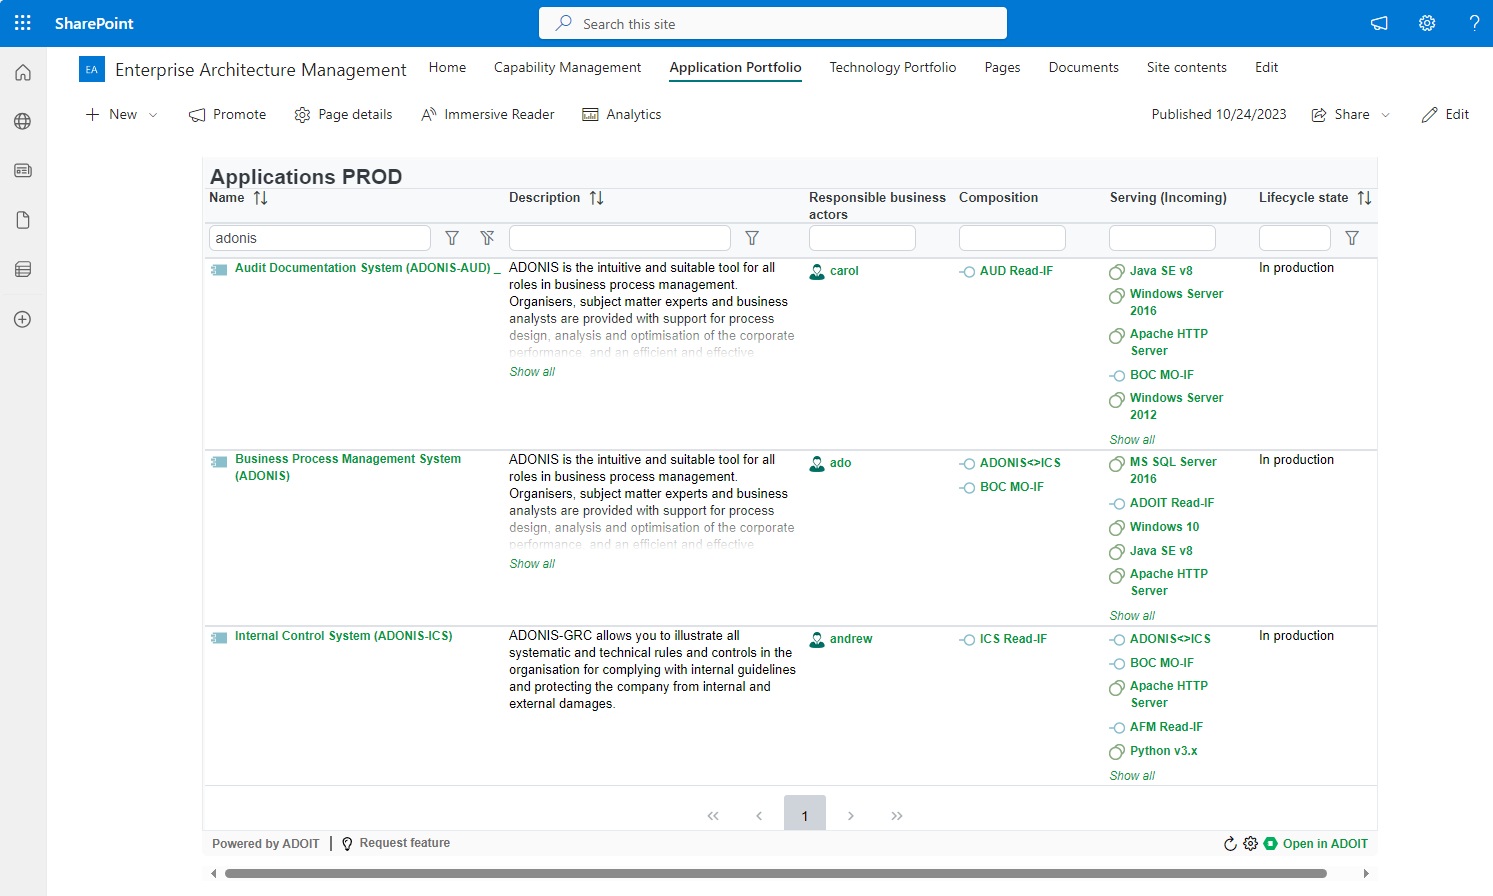Refresh the ADOIT web part
Viewport: 1493px width, 896px height.
[1230, 844]
